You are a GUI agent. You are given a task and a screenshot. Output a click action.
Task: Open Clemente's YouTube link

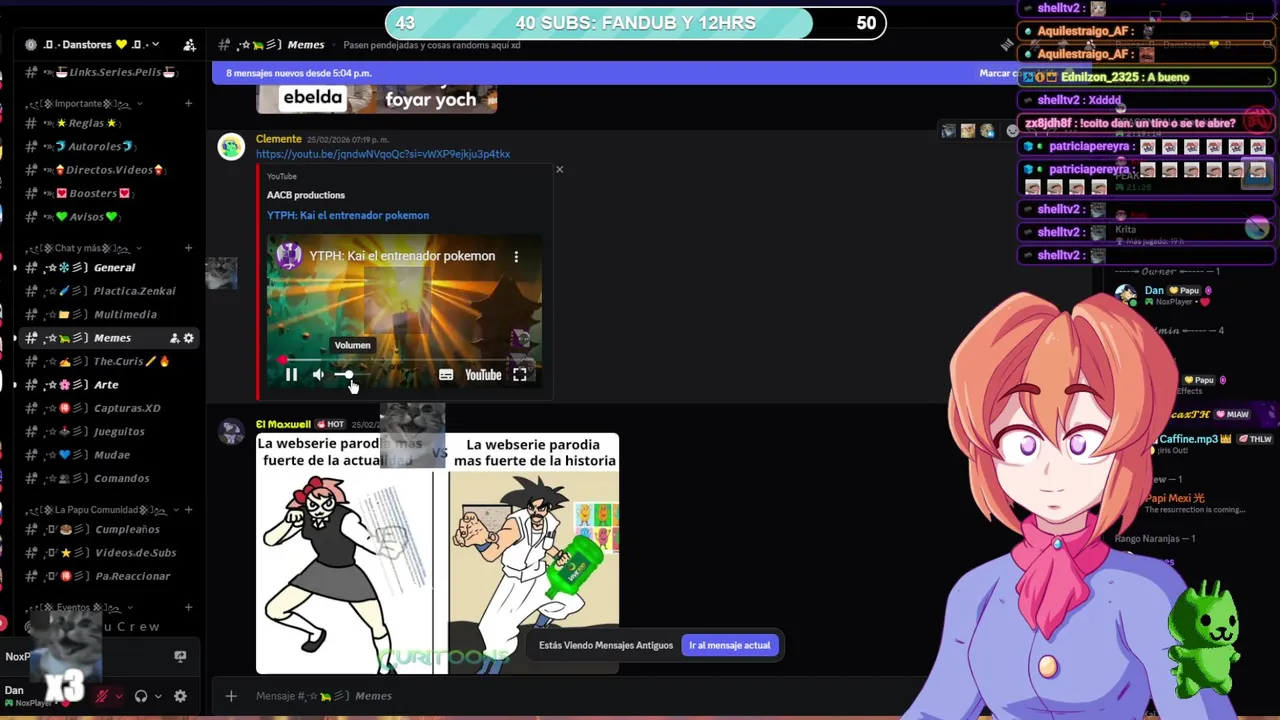[383, 154]
